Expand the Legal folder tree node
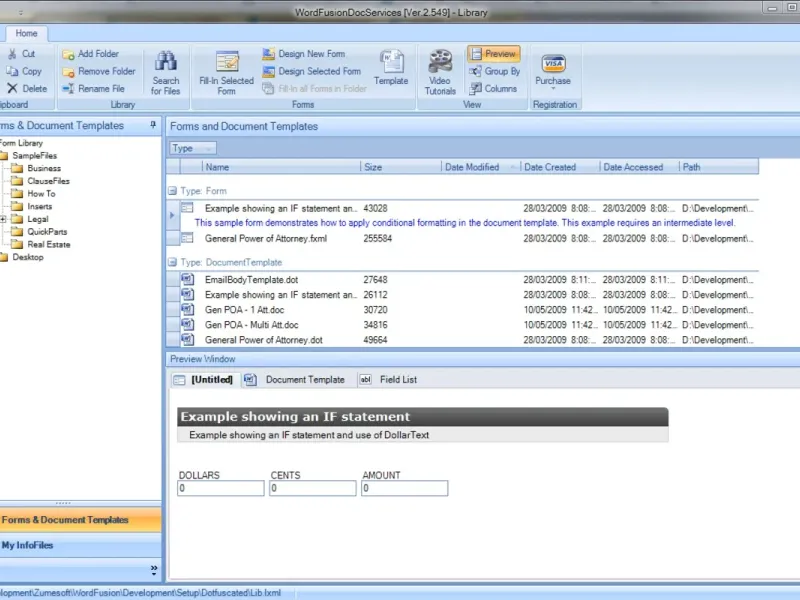Viewport: 800px width, 600px height. (3, 219)
